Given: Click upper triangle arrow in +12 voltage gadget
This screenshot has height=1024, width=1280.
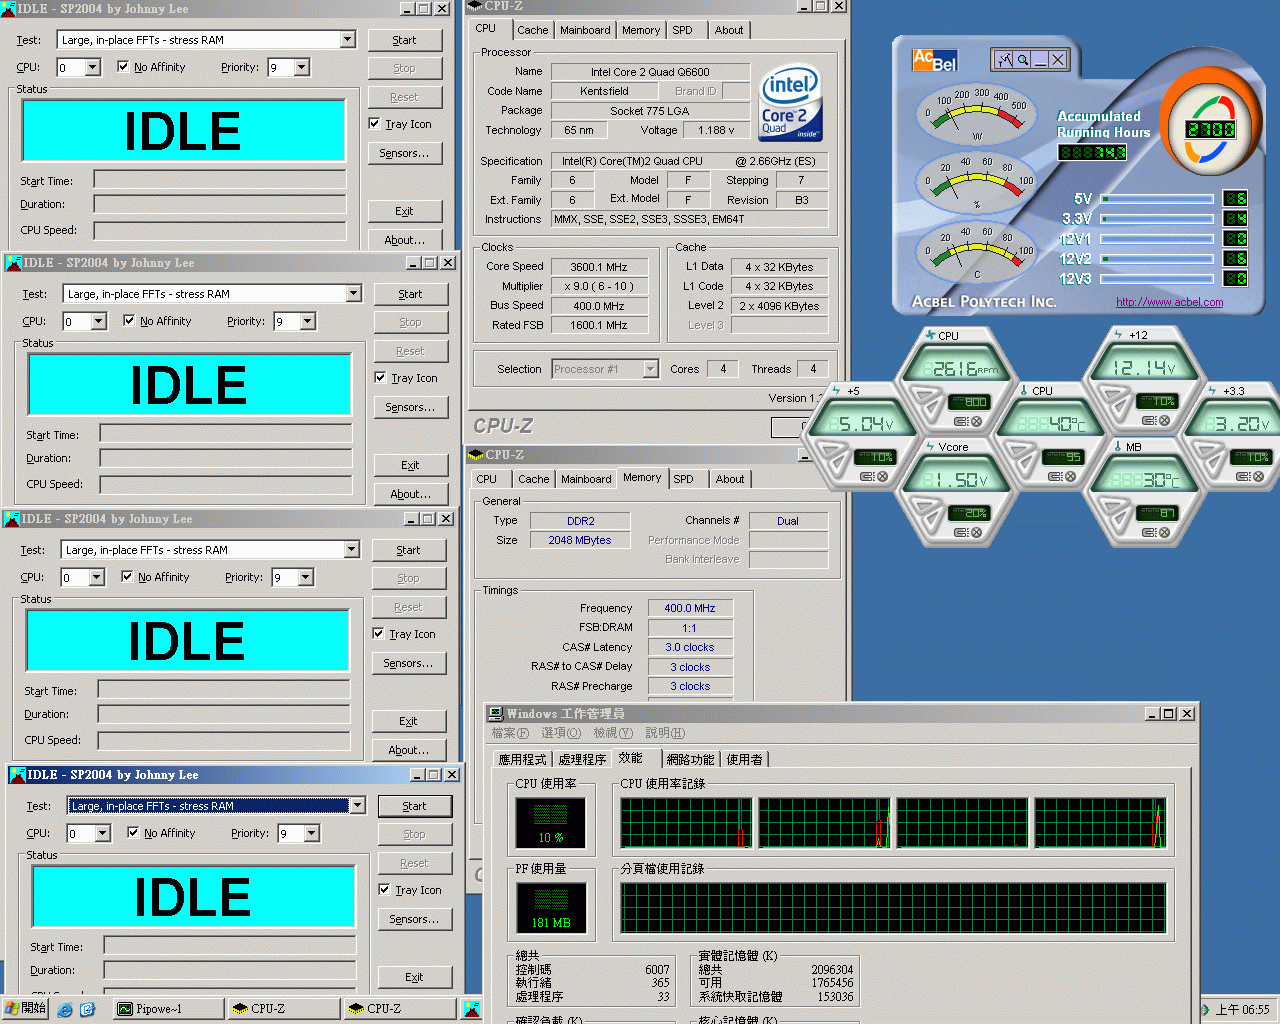Looking at the screenshot, I should (1111, 391).
